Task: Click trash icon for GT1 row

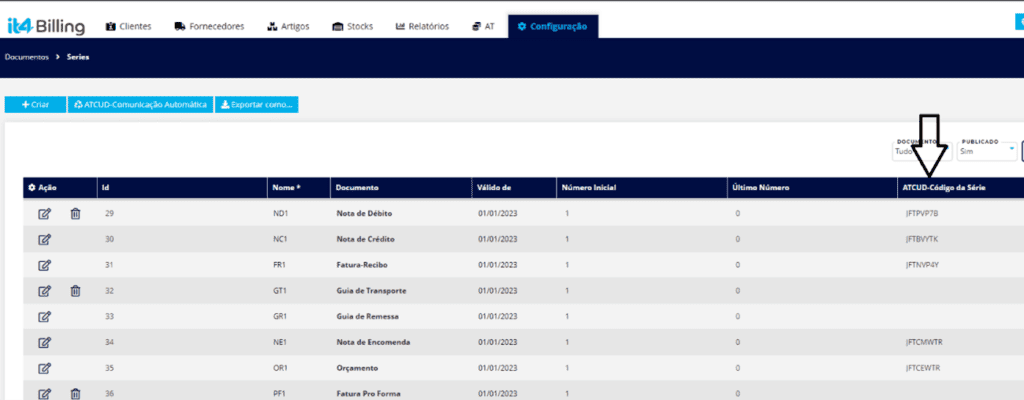Action: pos(75,291)
